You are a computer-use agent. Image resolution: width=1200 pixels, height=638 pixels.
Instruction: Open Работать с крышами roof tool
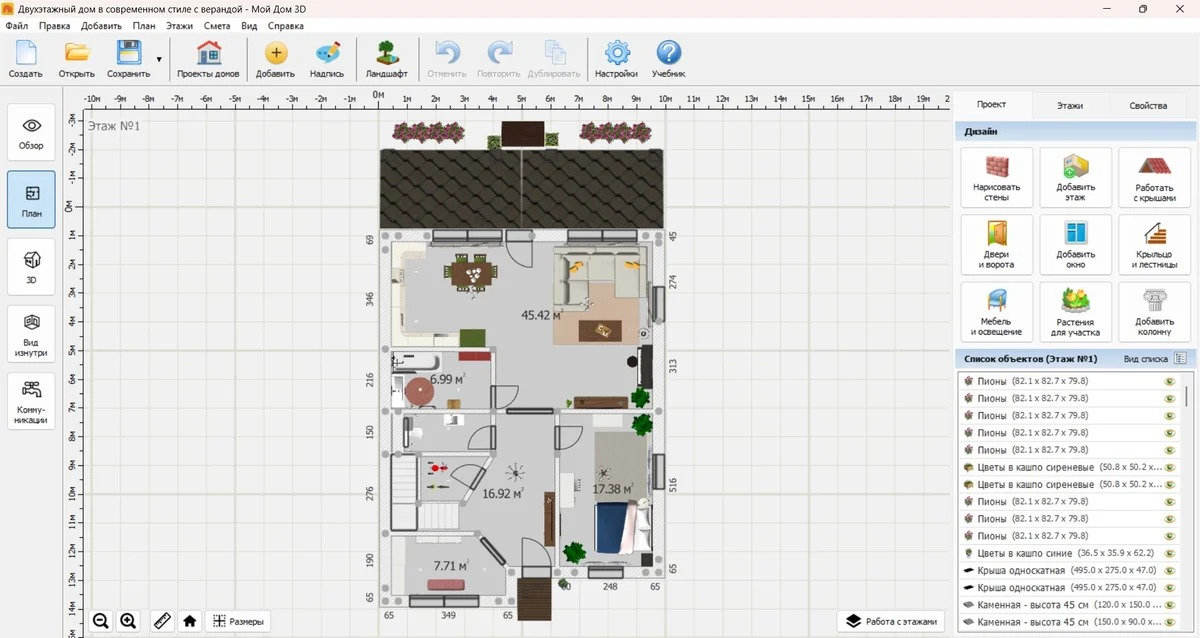click(x=1155, y=177)
